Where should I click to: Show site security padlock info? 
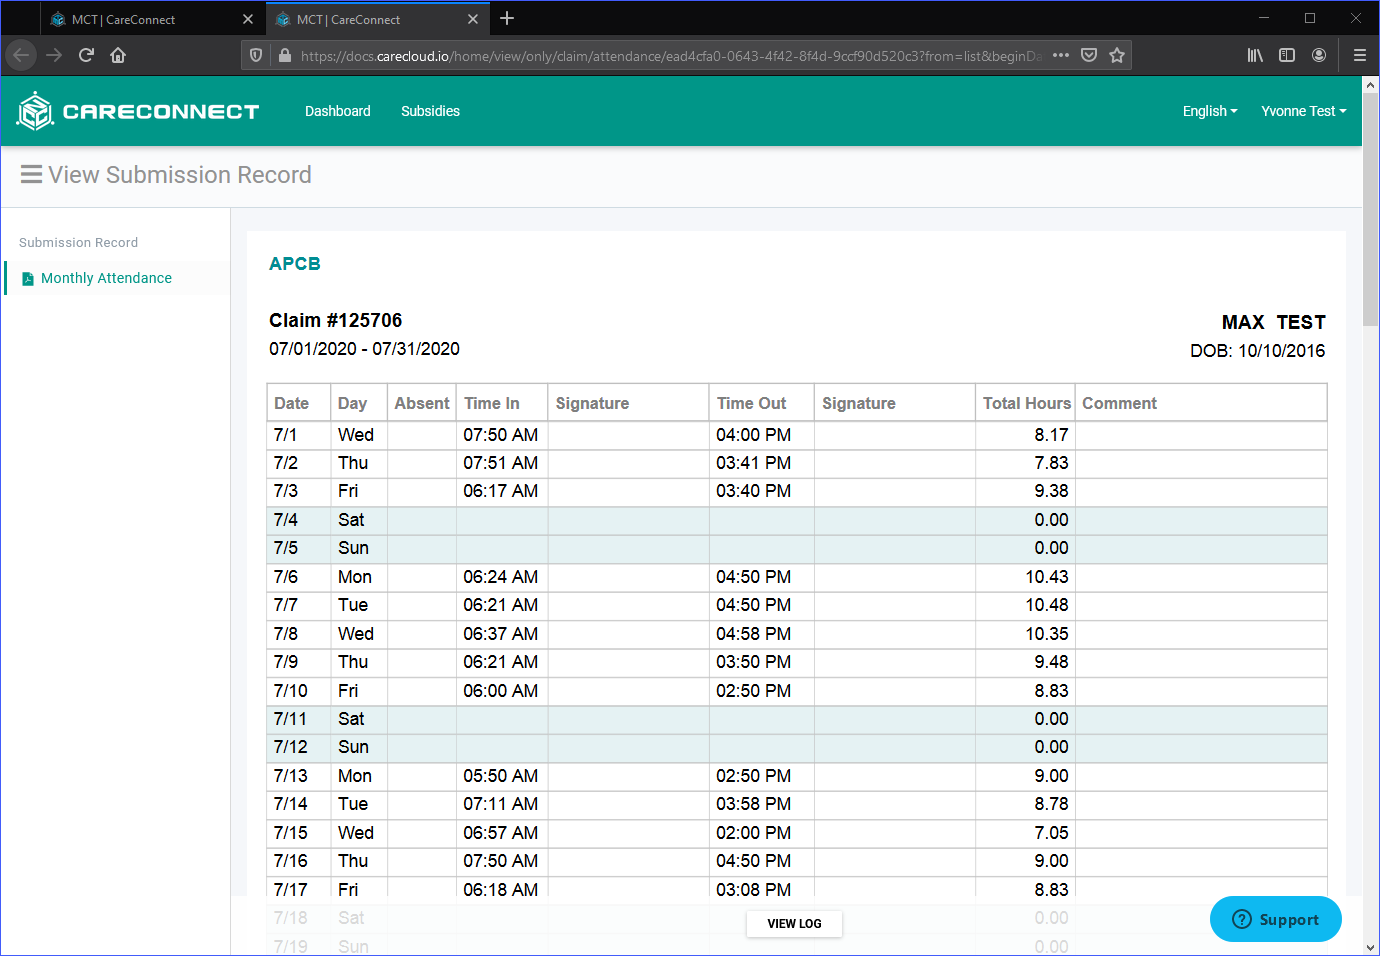coord(285,56)
